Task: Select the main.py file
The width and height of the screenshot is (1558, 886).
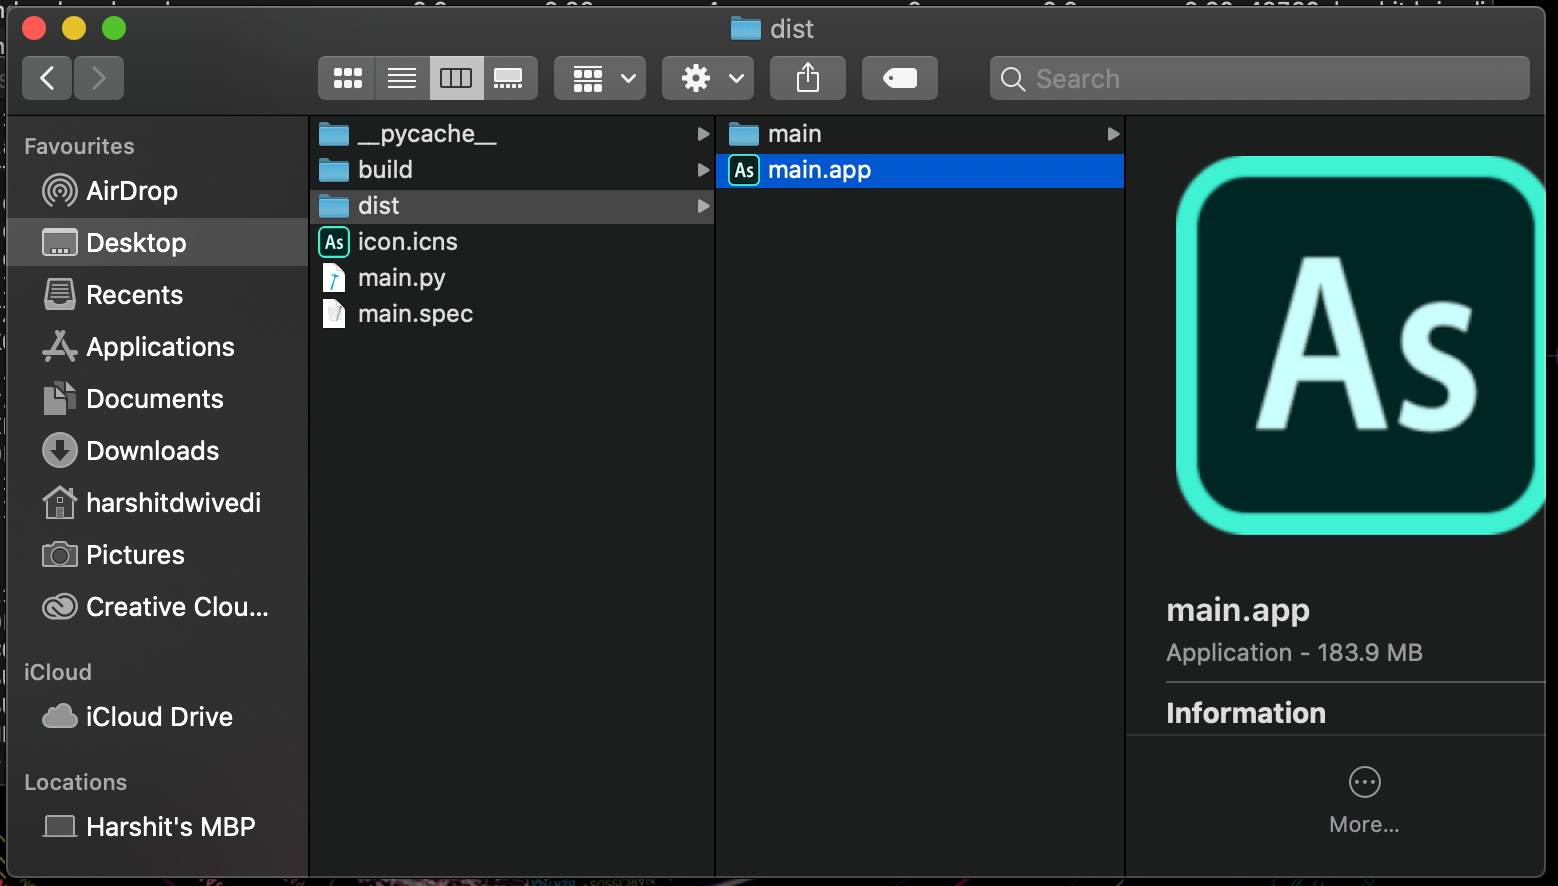Action: click(x=512, y=278)
